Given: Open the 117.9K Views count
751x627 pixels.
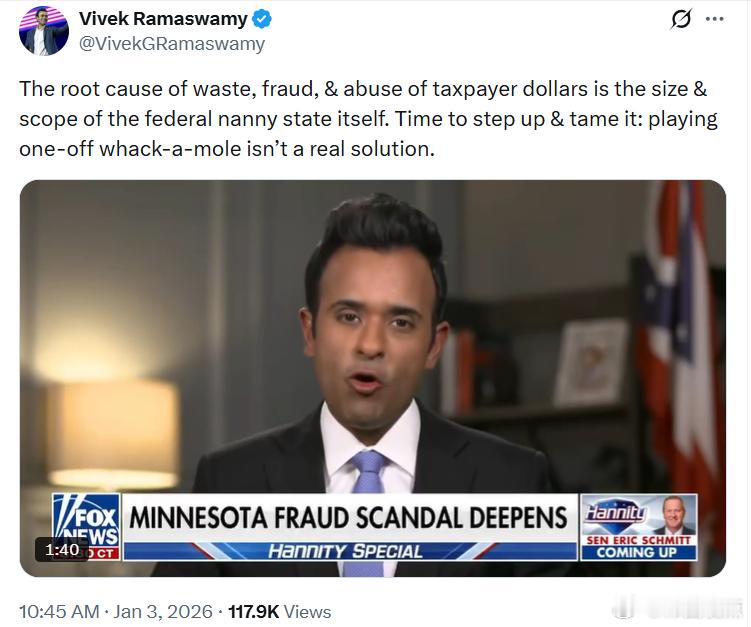Looking at the screenshot, I should pos(280,612).
